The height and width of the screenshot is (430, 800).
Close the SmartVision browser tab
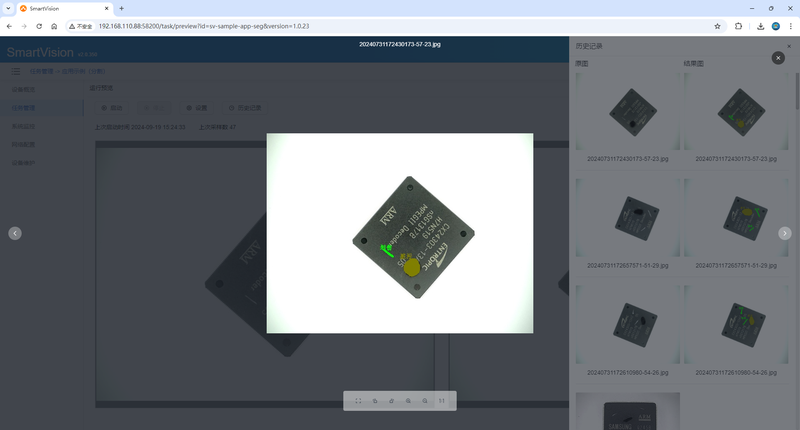pos(107,9)
